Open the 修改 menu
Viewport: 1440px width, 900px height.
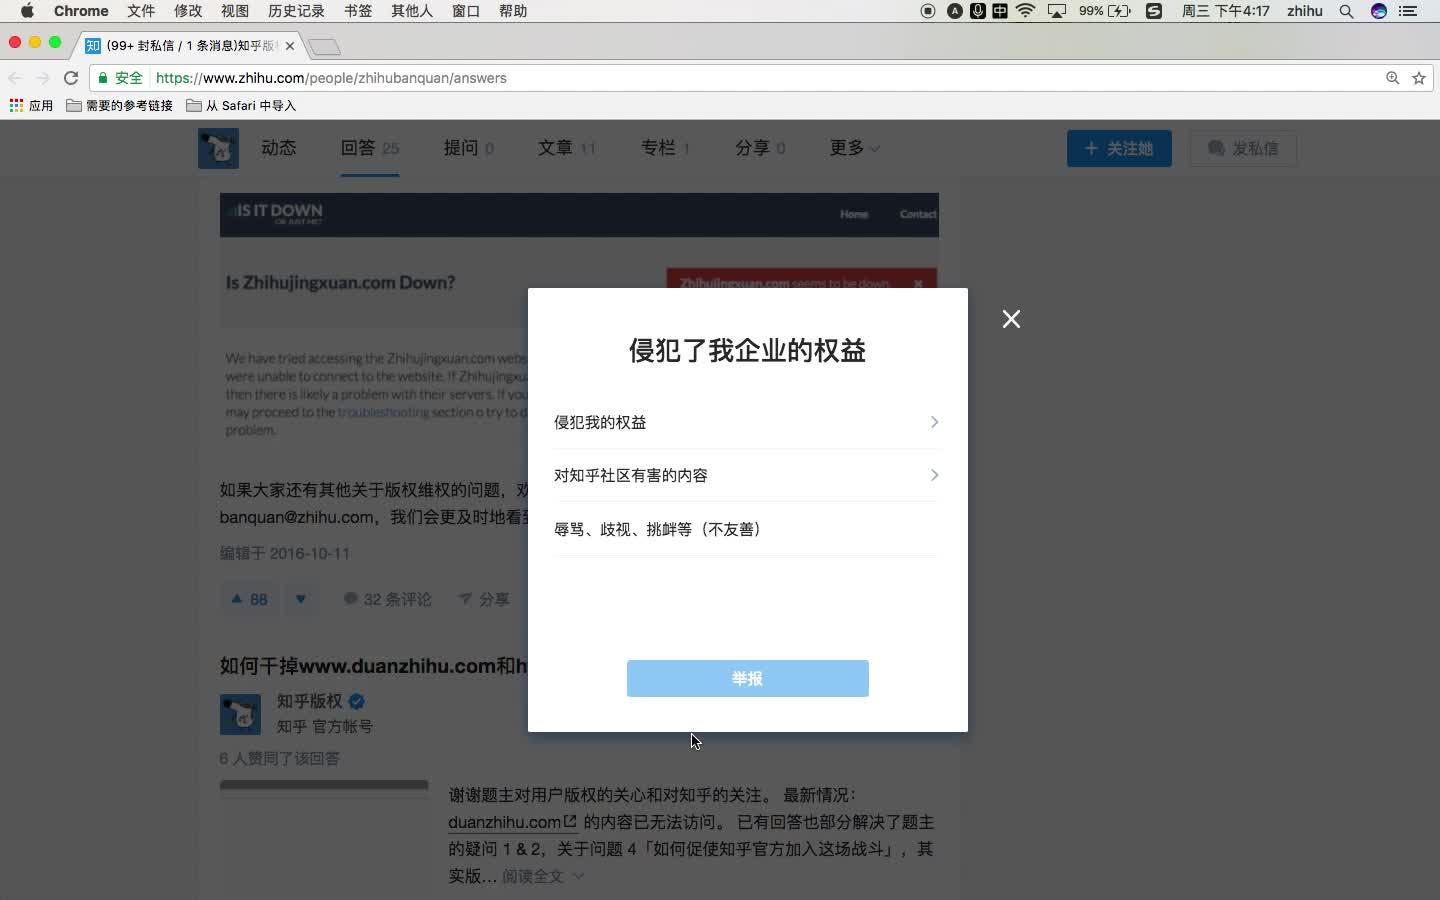[x=188, y=11]
